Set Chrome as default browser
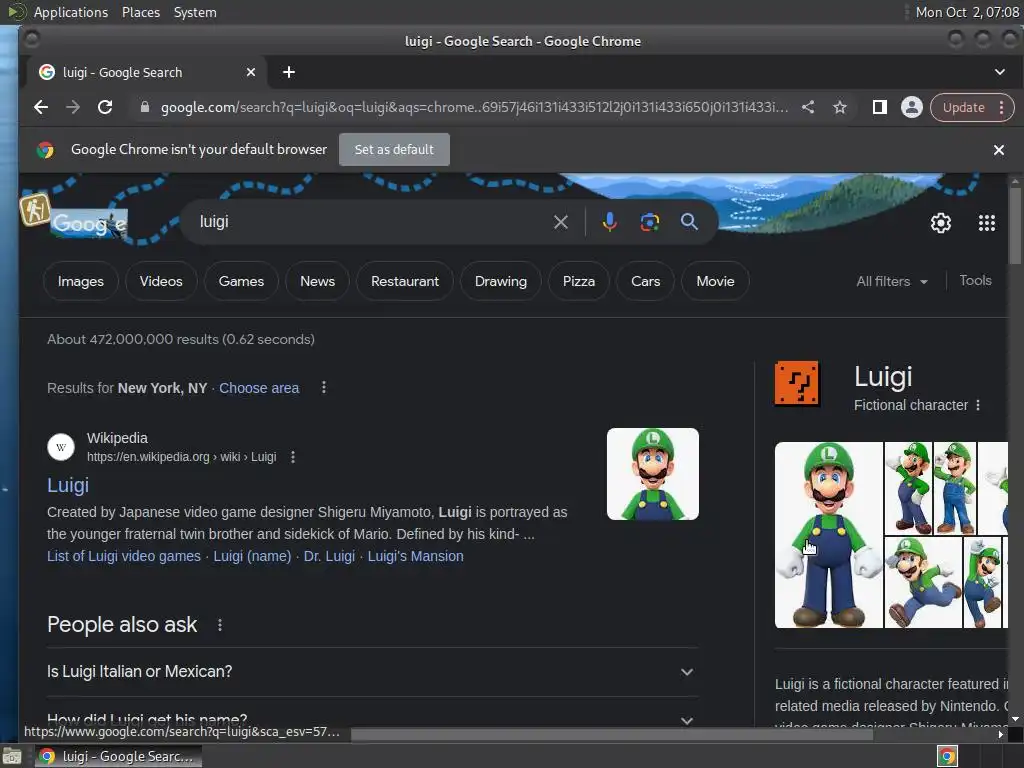This screenshot has width=1024, height=768. (394, 150)
